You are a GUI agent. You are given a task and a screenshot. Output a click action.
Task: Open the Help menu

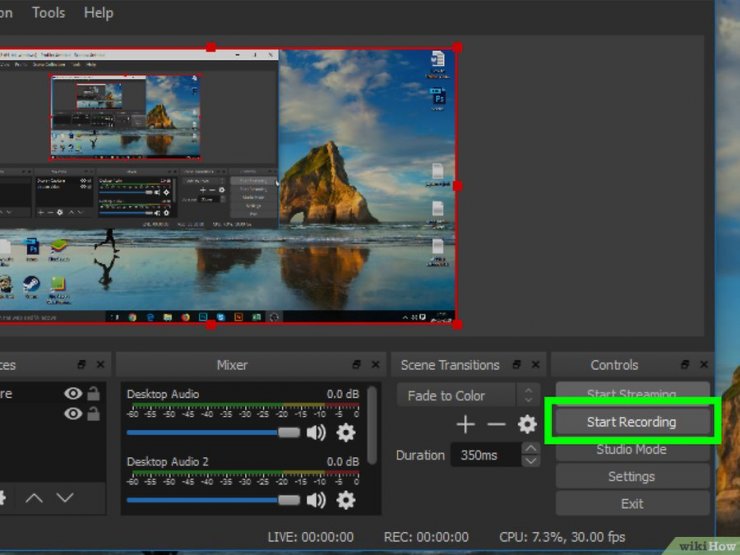[99, 12]
